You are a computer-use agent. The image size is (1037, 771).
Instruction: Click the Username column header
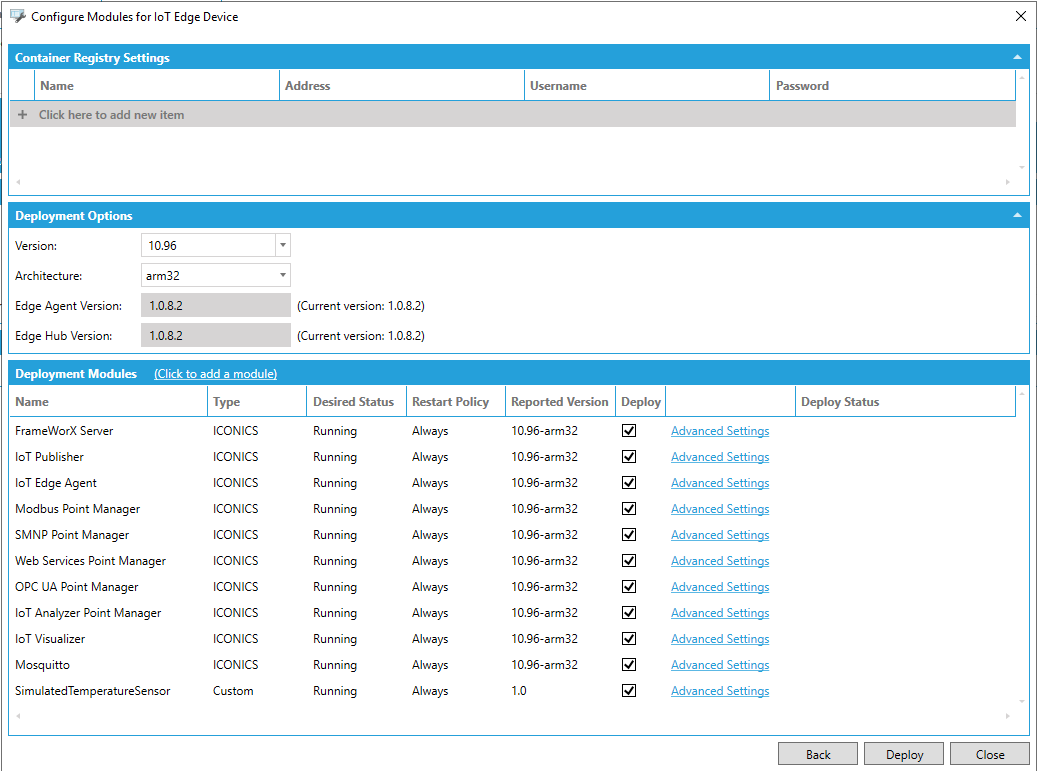pos(647,85)
